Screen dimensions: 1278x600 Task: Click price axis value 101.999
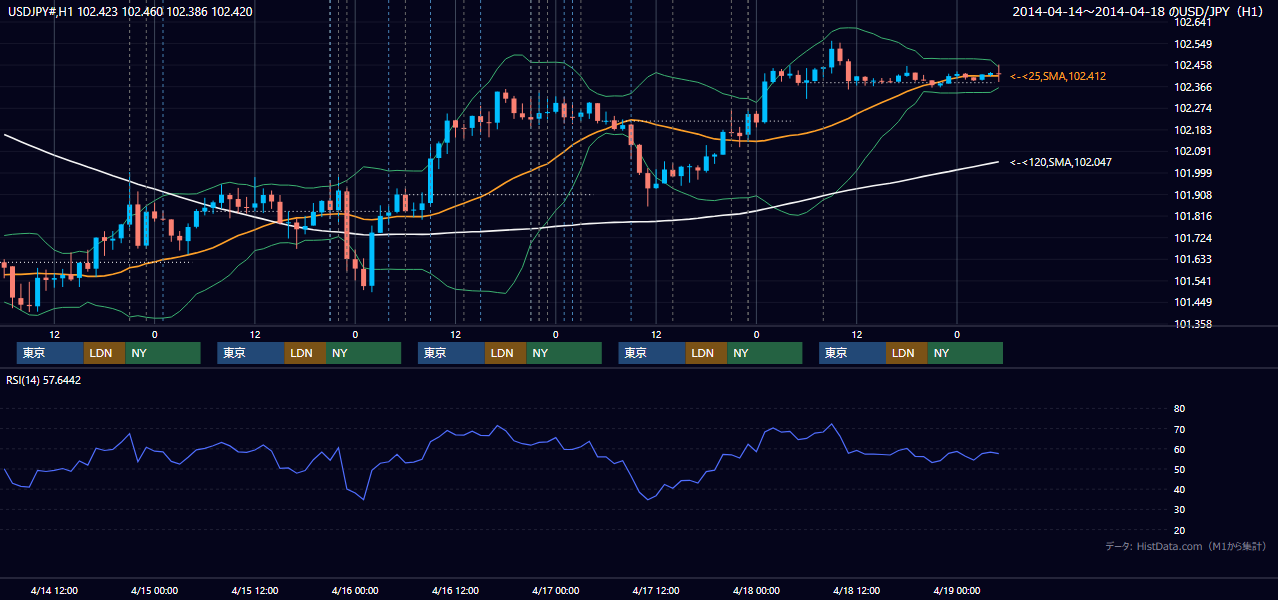(1193, 173)
